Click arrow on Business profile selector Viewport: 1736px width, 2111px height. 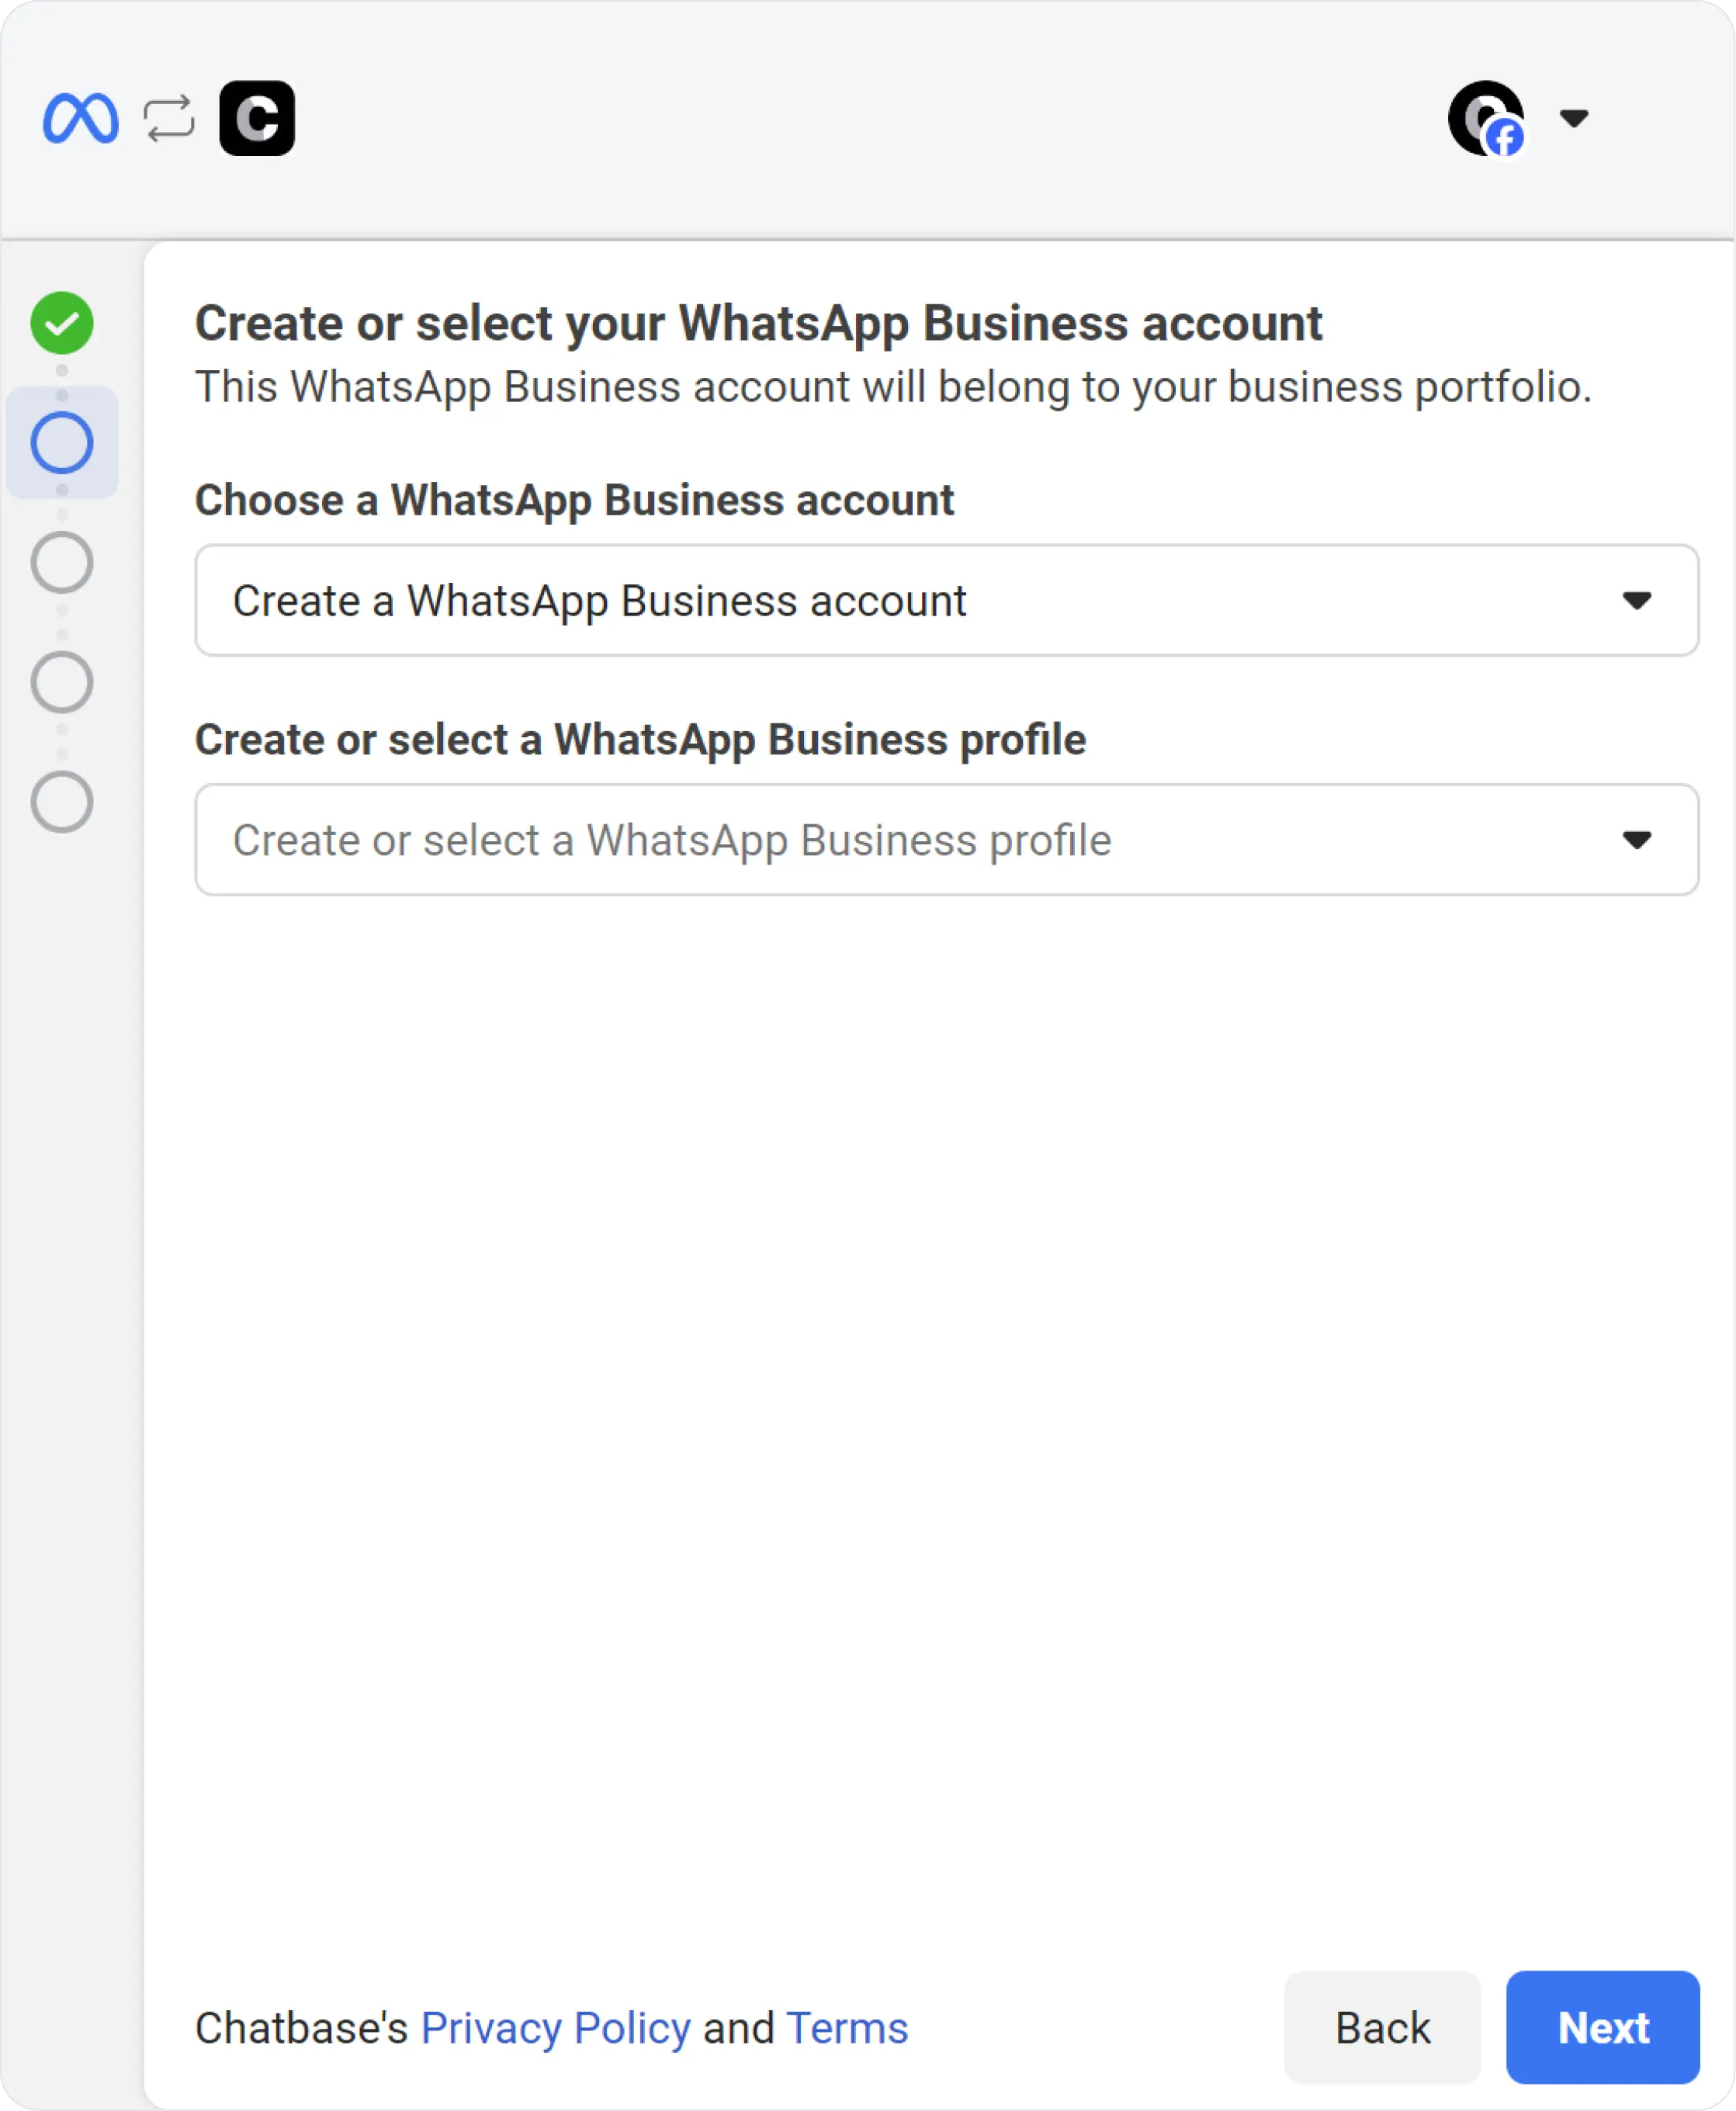pos(1636,840)
